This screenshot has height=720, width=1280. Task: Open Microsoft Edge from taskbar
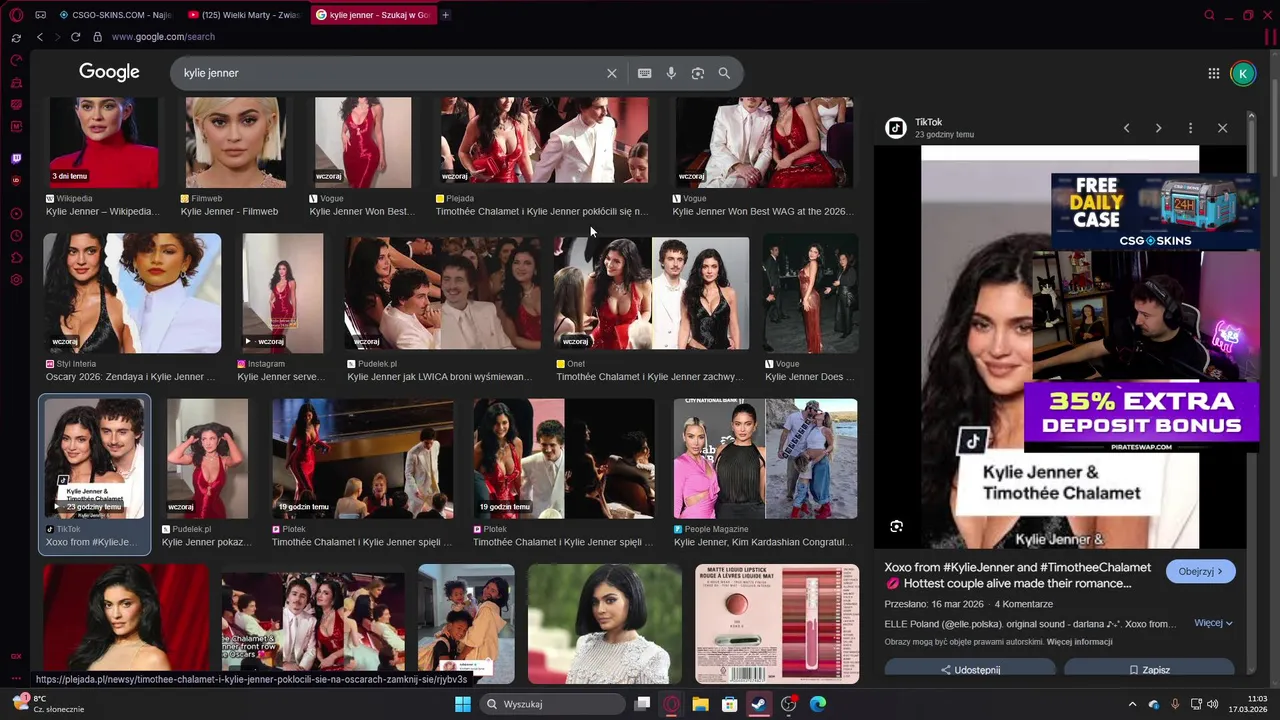coord(817,704)
